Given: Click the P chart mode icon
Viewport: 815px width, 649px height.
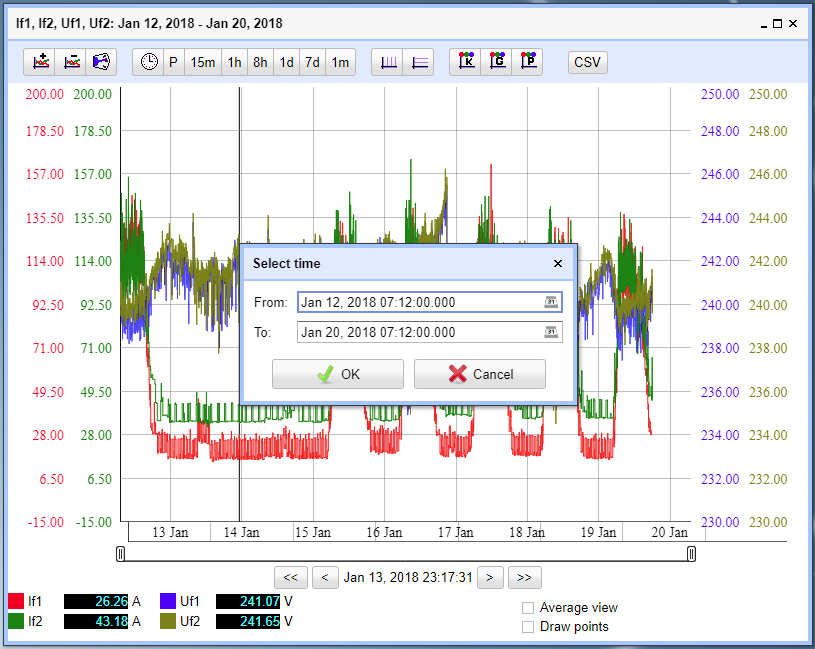Looking at the screenshot, I should (x=528, y=62).
